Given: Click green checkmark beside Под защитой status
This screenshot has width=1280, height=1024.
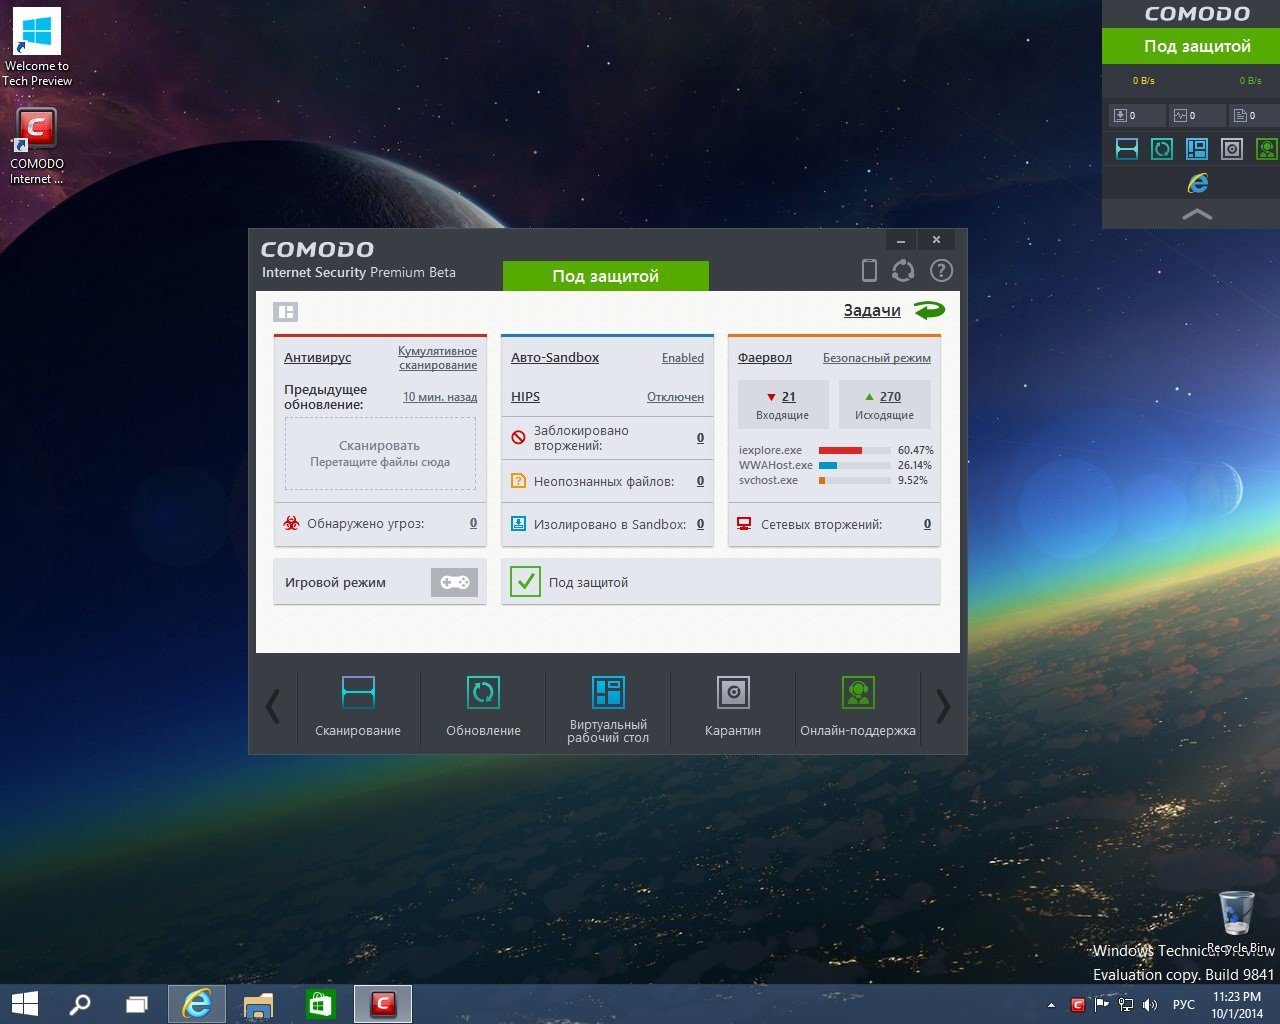Looking at the screenshot, I should [525, 582].
